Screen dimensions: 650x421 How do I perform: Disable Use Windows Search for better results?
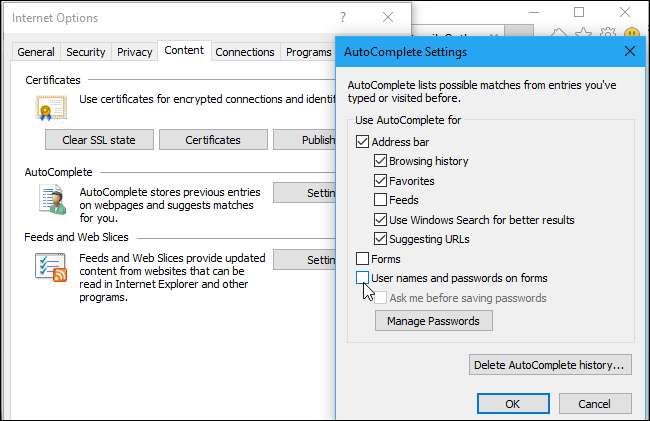[x=381, y=220]
